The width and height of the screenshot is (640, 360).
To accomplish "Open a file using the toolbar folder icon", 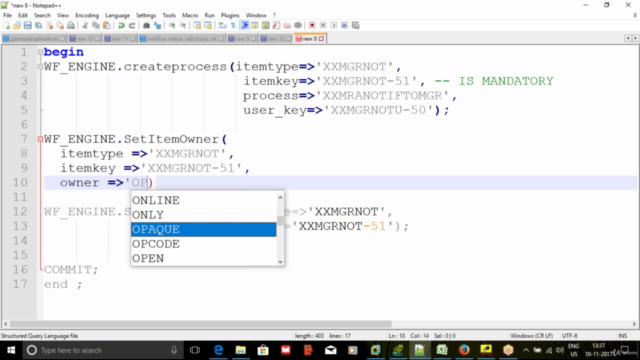I will (x=17, y=25).
